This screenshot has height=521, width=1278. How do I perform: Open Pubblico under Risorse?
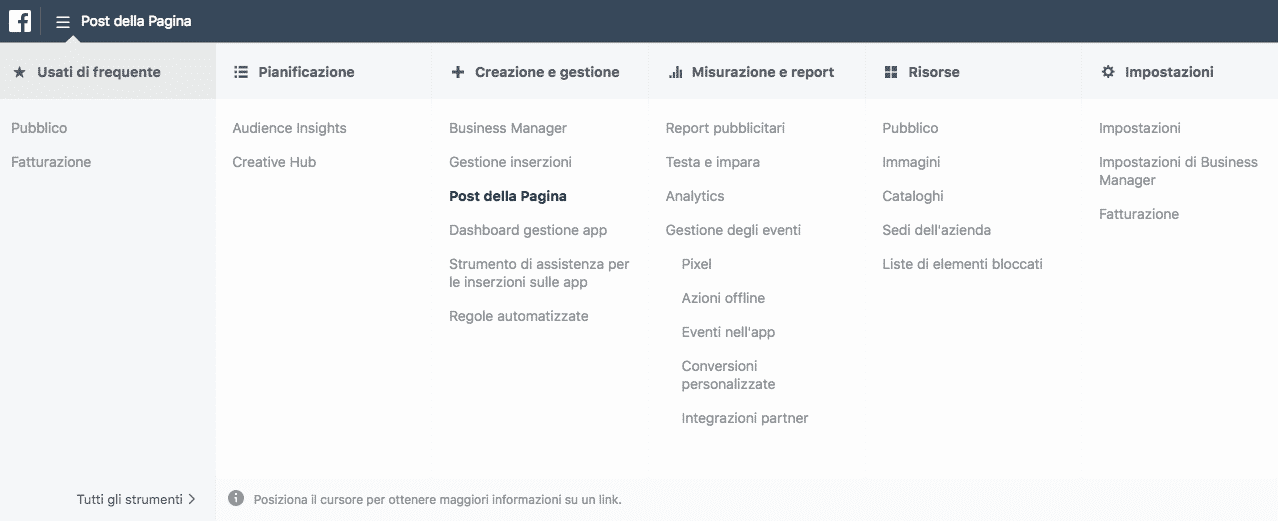click(x=910, y=128)
